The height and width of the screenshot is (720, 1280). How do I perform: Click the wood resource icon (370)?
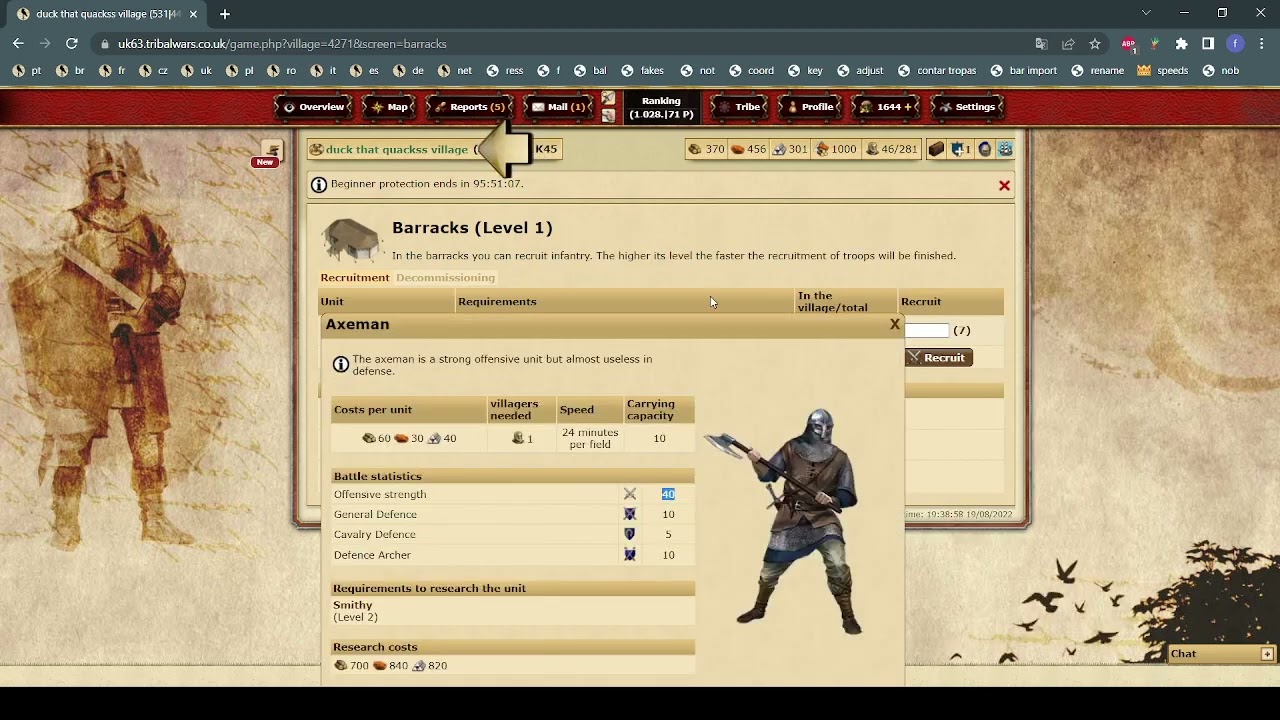[694, 149]
